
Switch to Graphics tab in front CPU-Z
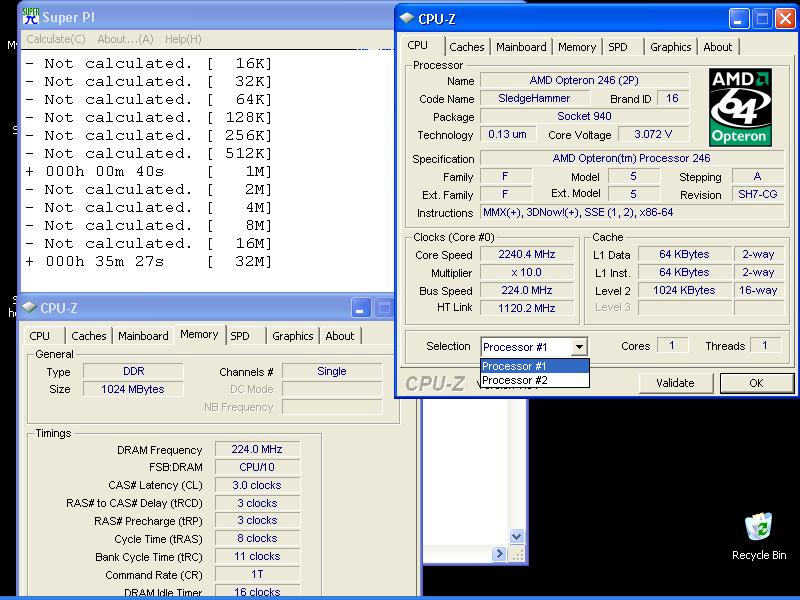[670, 47]
